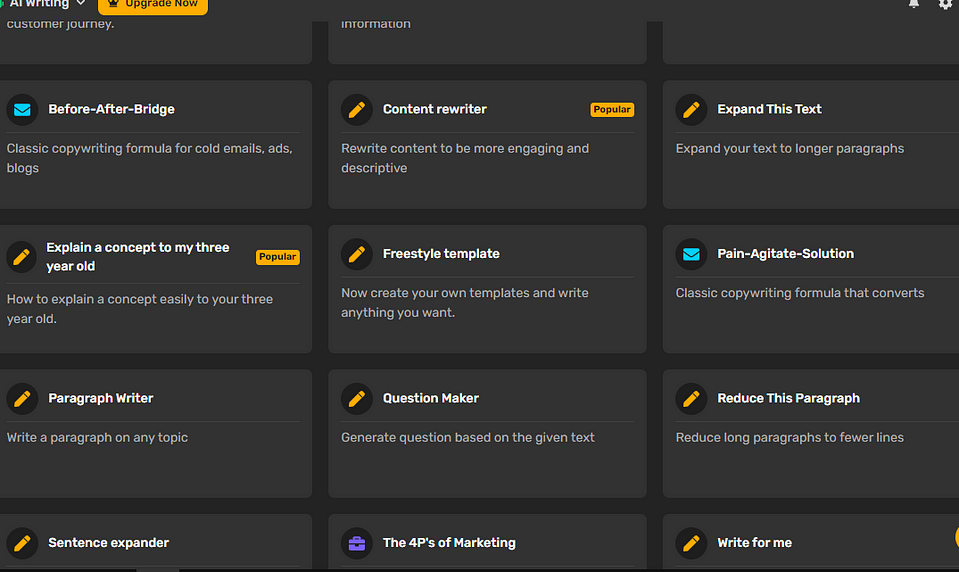Open Explain a concept to my three year old
The width and height of the screenshot is (959, 572).
137,257
